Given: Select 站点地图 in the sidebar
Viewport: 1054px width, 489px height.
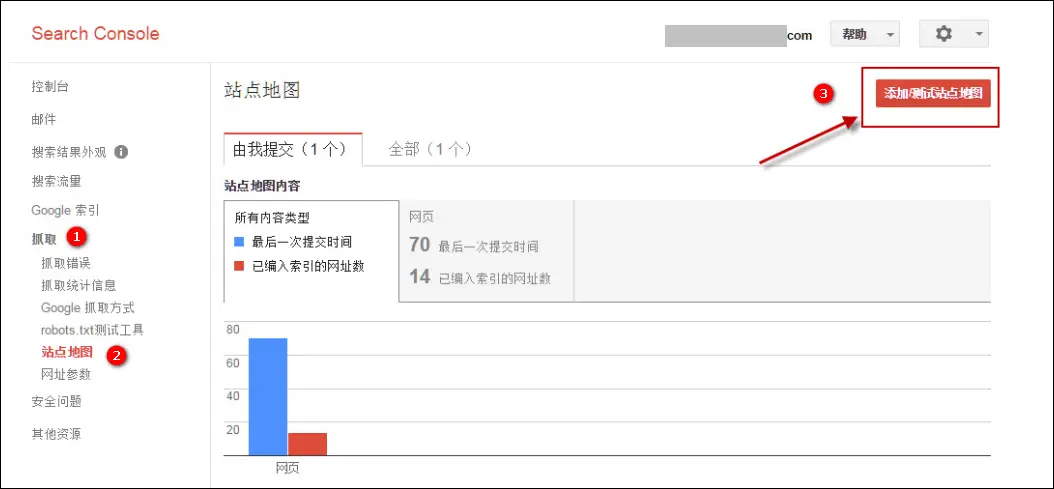Looking at the screenshot, I should tap(67, 352).
